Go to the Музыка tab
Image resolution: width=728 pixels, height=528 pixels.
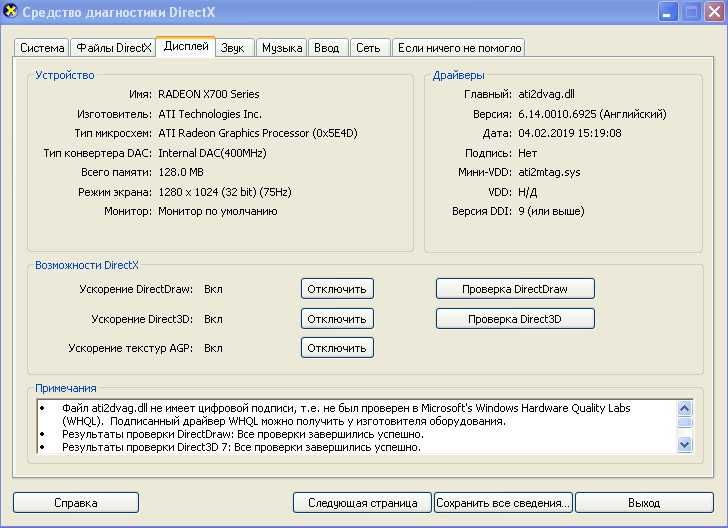point(281,48)
